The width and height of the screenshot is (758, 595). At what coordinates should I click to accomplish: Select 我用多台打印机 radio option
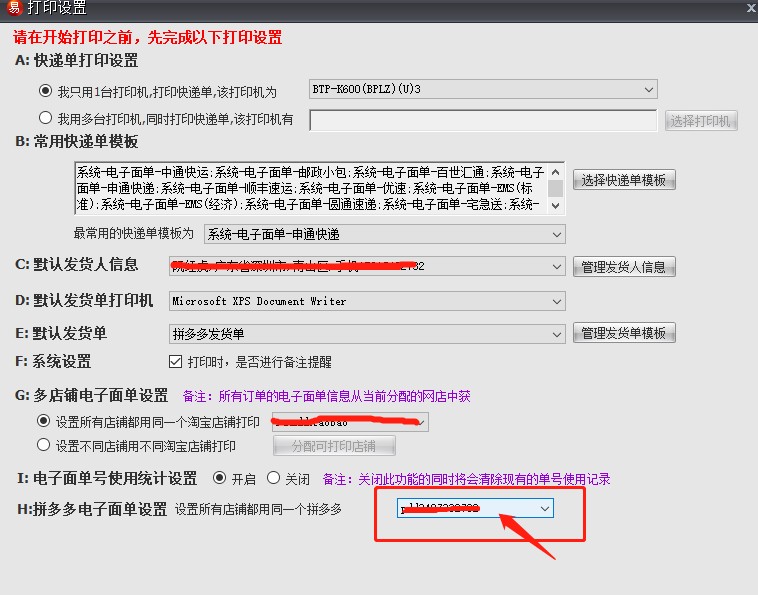pos(45,119)
